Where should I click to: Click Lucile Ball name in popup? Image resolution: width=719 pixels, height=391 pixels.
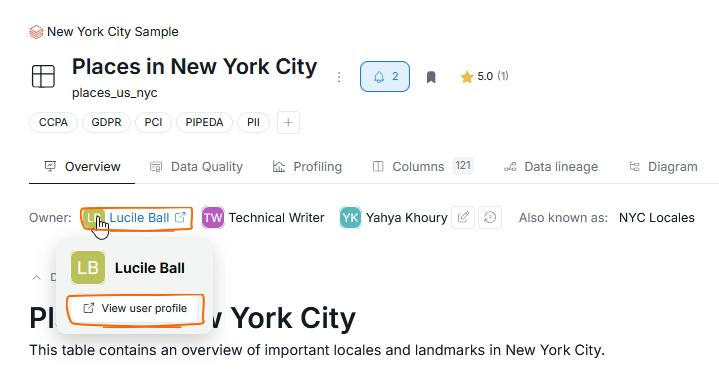pos(149,268)
